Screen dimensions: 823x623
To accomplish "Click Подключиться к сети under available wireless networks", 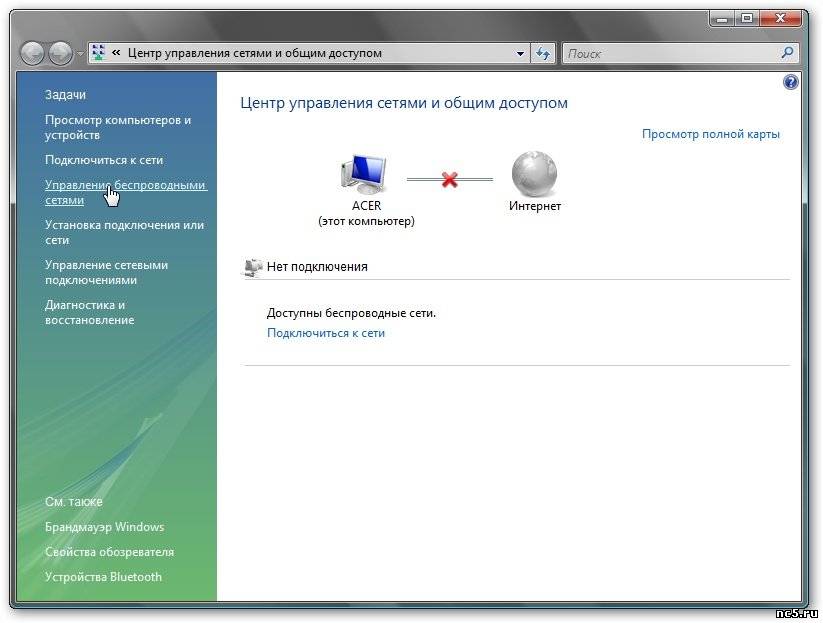I will pyautogui.click(x=326, y=333).
